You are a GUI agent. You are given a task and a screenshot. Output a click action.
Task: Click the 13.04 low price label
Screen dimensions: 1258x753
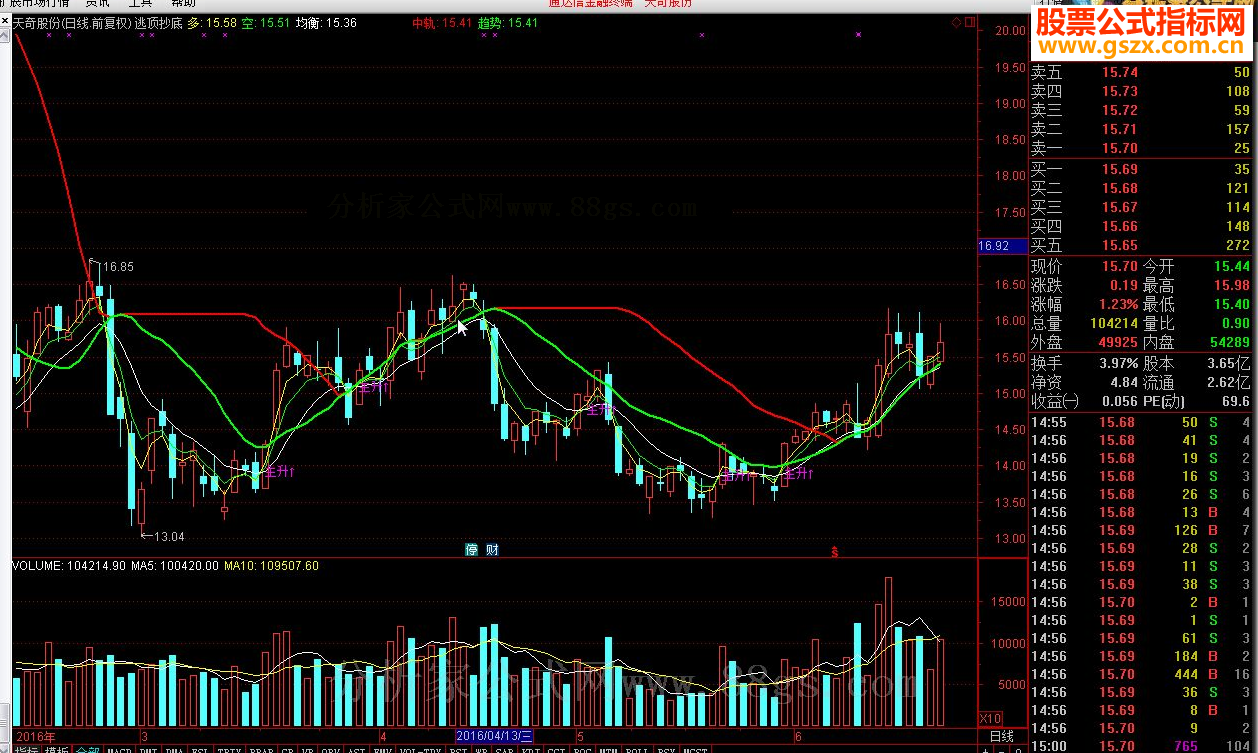coord(168,537)
